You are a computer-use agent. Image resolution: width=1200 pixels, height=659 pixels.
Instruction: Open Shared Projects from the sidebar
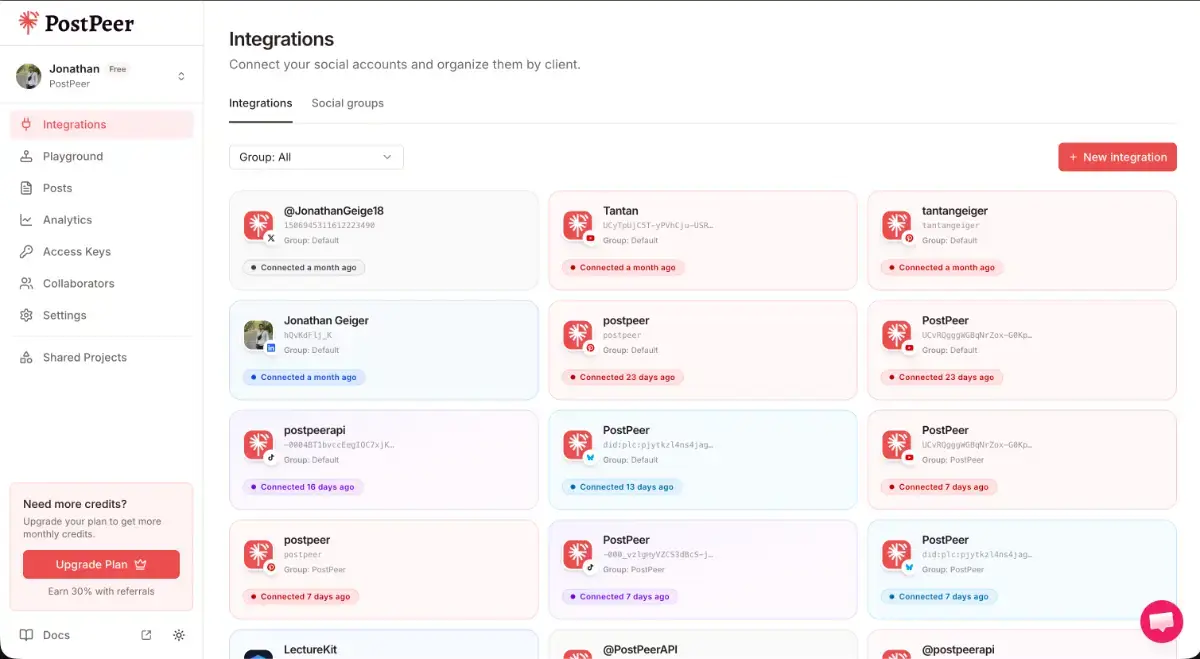click(101, 357)
